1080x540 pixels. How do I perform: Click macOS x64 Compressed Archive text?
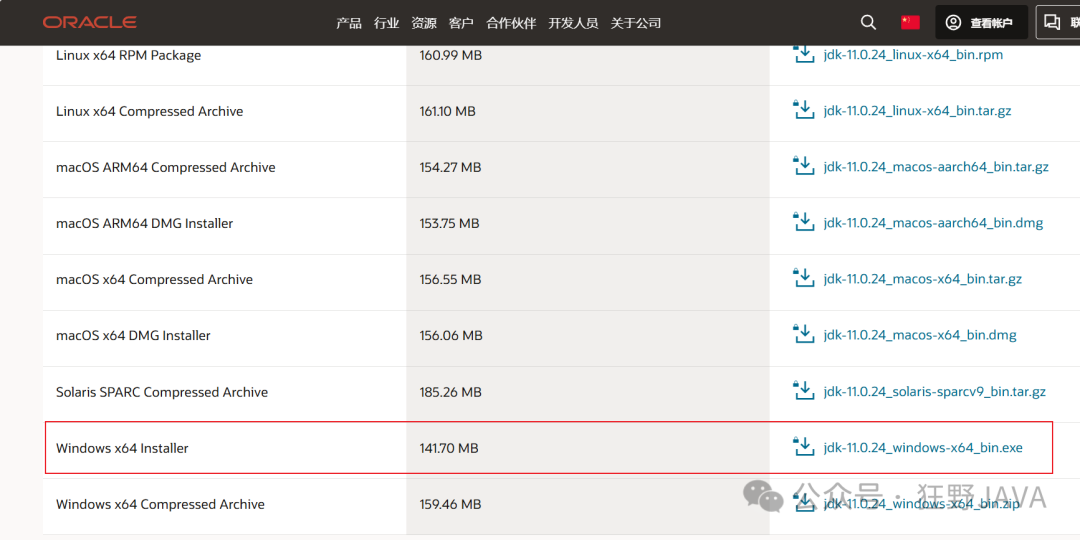click(x=154, y=280)
